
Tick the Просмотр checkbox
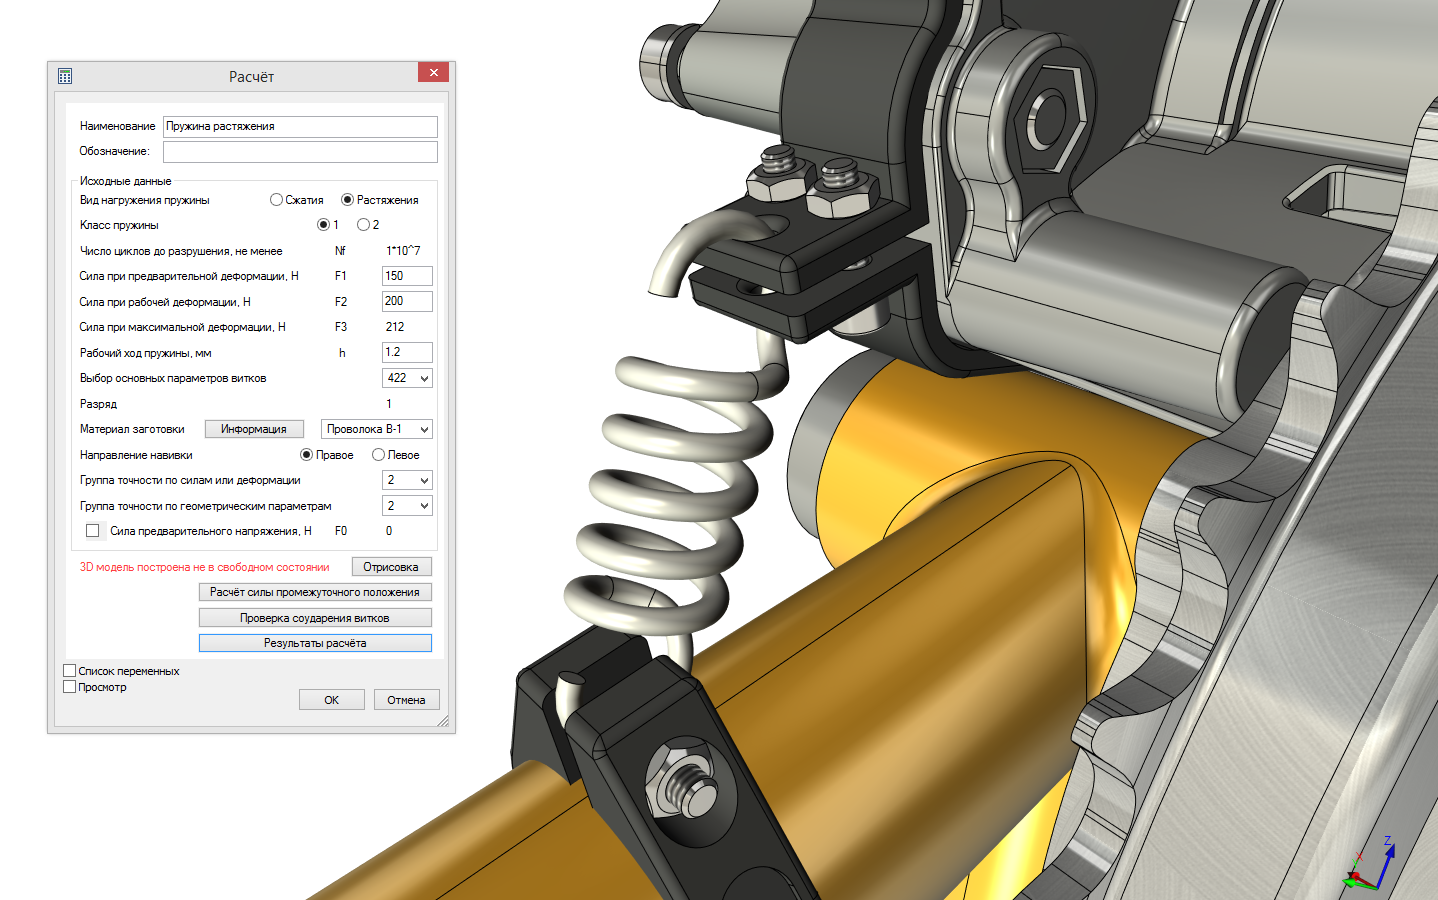(x=70, y=687)
